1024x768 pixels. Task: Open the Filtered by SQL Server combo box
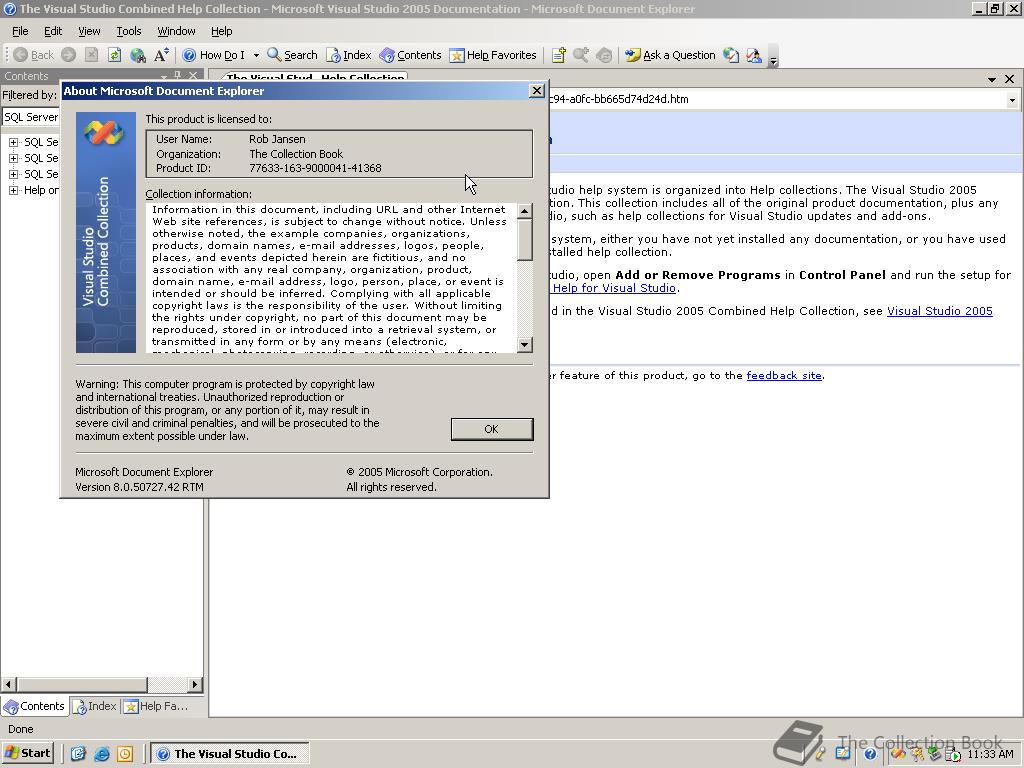31,117
